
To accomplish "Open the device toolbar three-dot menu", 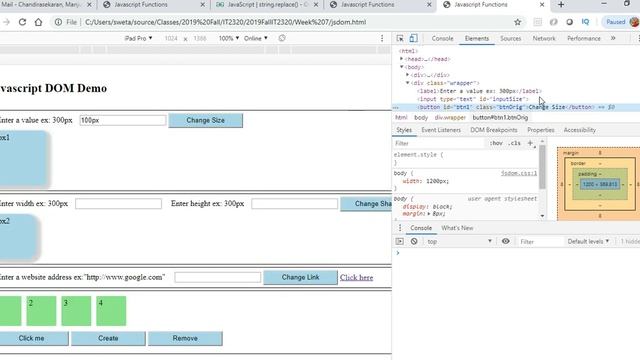I will pos(382,38).
